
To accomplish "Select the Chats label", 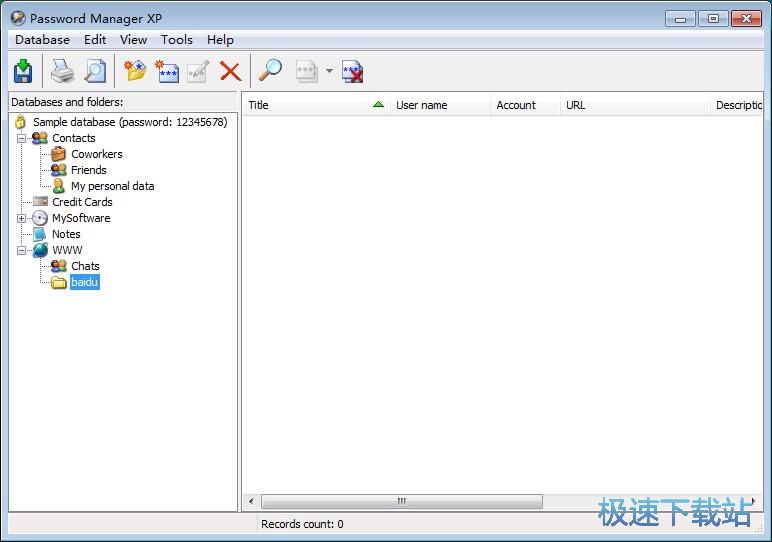I will click(x=85, y=266).
